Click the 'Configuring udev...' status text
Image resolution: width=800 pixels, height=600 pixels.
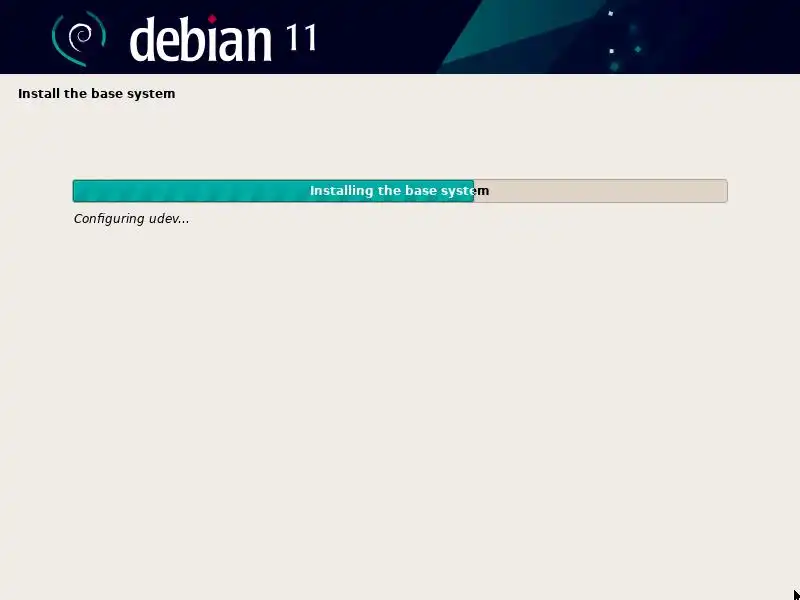pos(132,219)
